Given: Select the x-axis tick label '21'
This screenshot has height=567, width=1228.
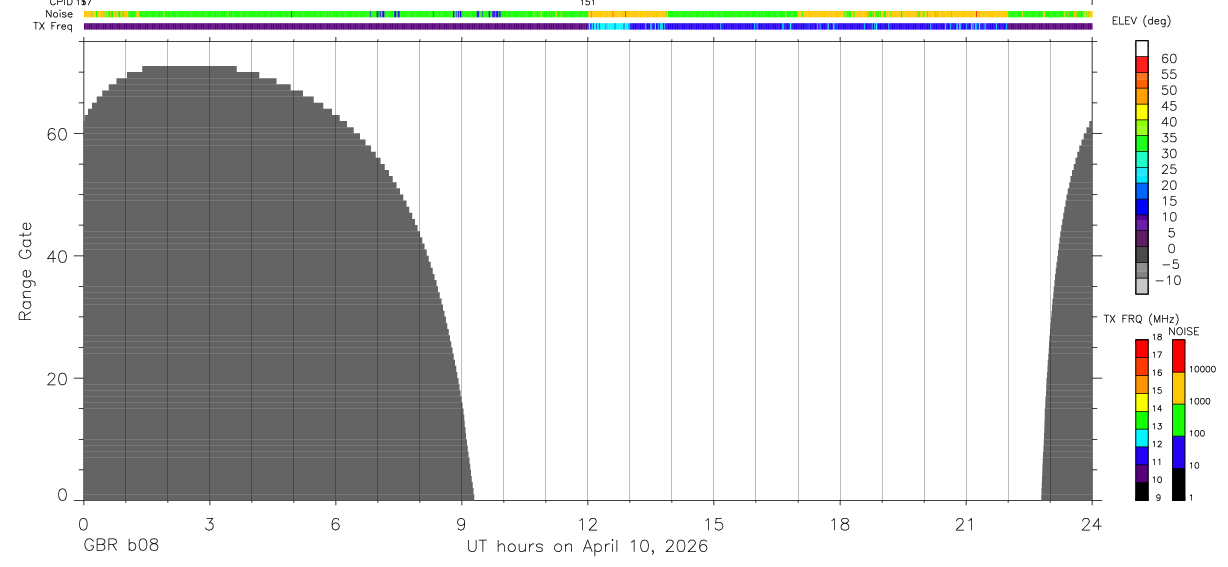Looking at the screenshot, I should tap(966, 525).
